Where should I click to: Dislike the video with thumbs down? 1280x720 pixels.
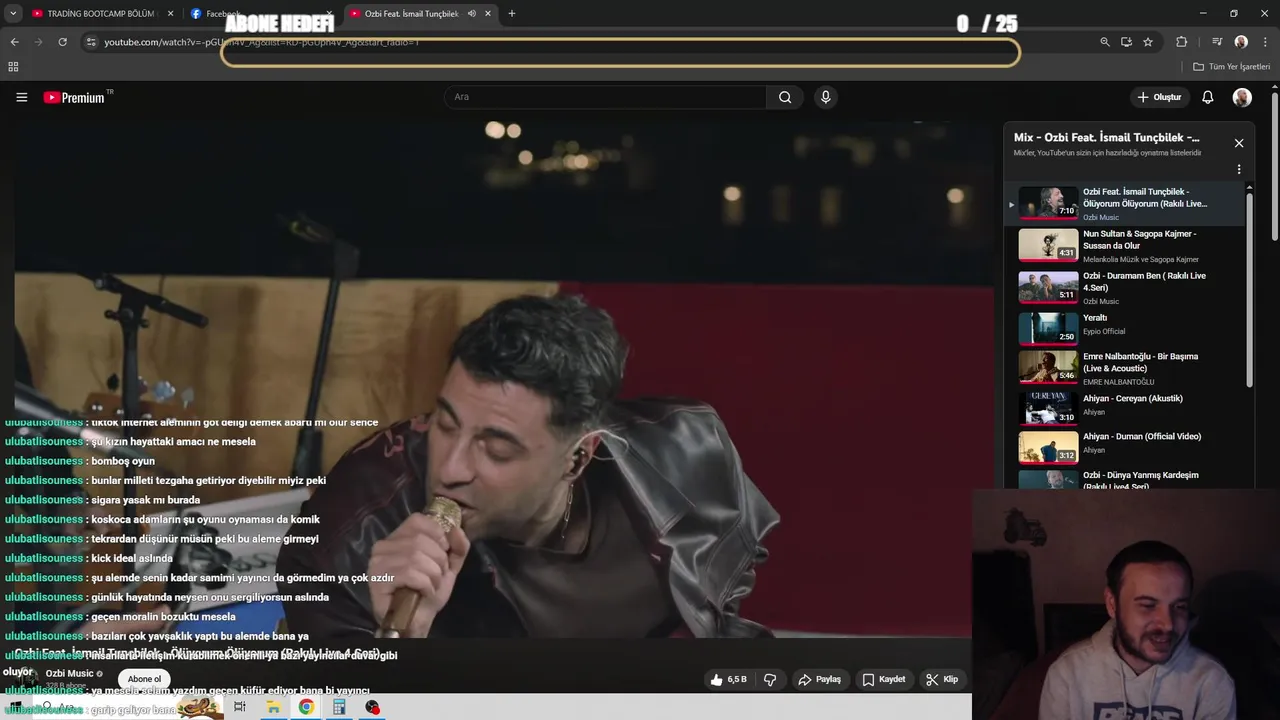click(x=770, y=679)
